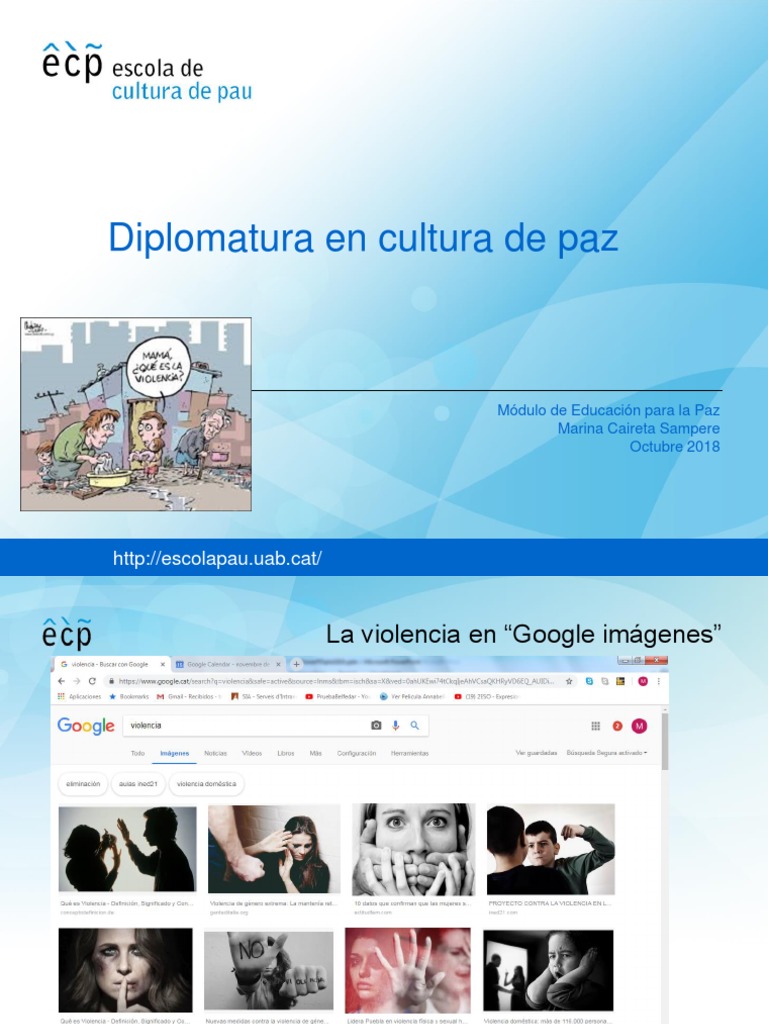Open the Herramientas search tools
The width and height of the screenshot is (768, 1024).
[409, 753]
